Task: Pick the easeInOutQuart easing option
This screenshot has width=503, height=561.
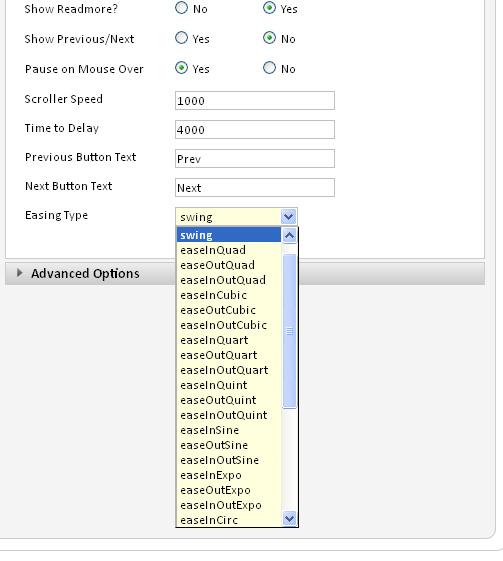Action: pos(229,370)
